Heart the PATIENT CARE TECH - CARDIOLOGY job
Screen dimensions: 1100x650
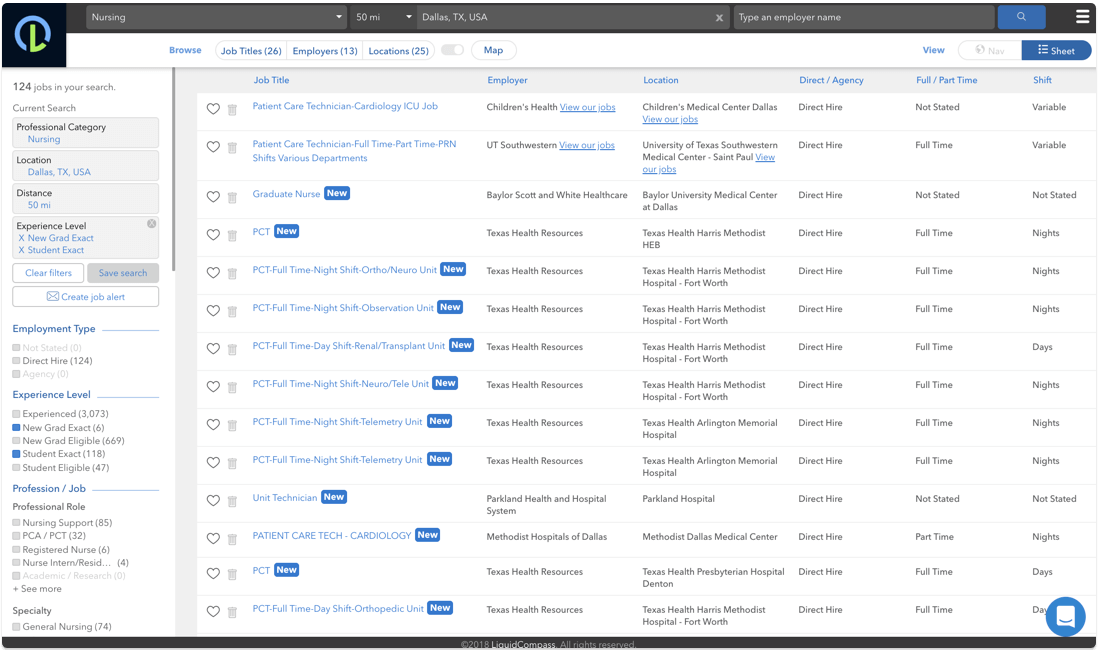(x=213, y=539)
